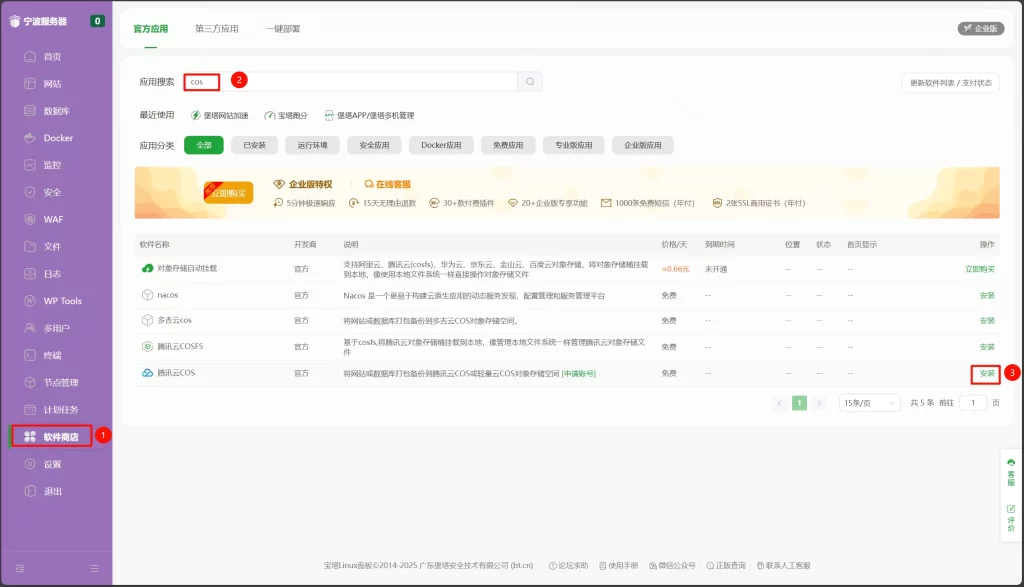
Task: Click the search magnifier icon
Action: 529,80
